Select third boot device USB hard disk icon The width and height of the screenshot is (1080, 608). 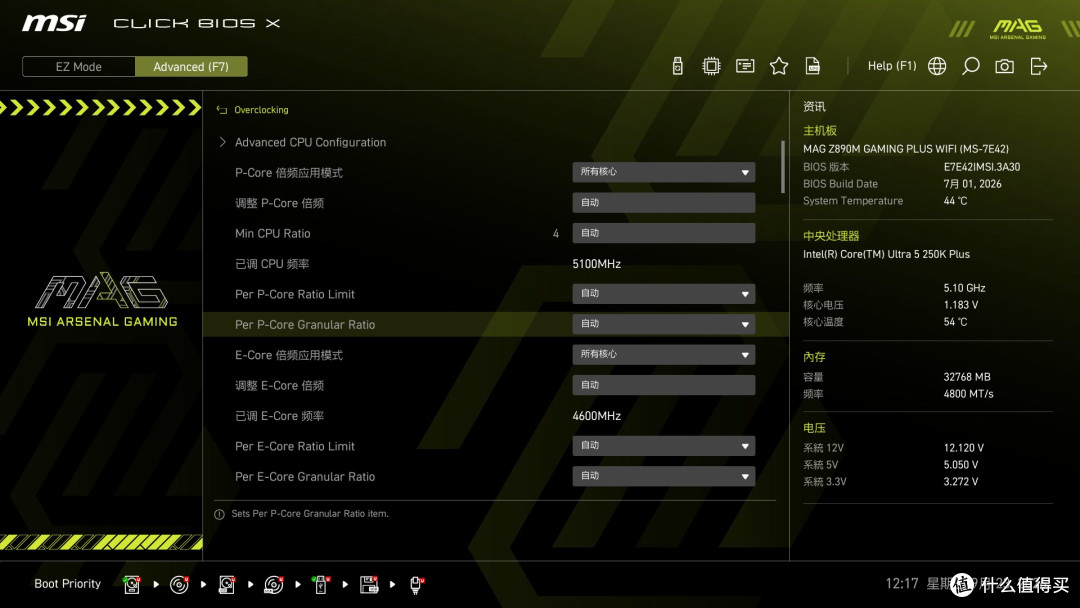(227, 585)
